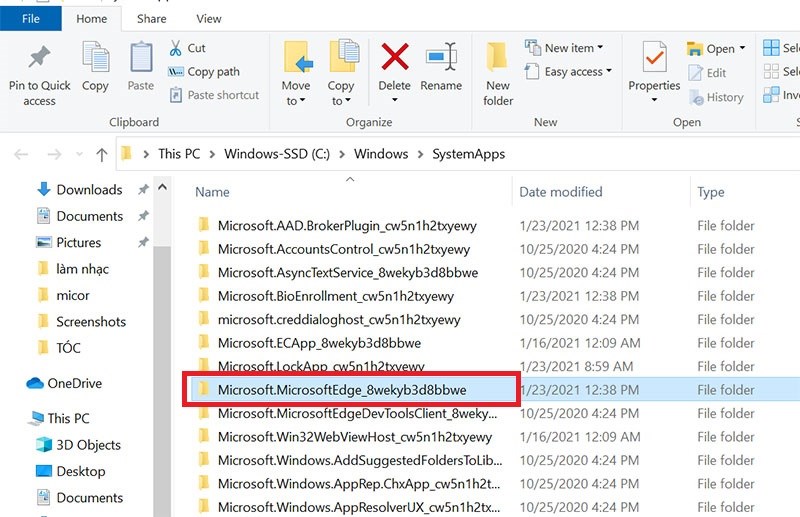Click the Pin to Quick access icon
This screenshot has width=800, height=517.
pos(39,57)
